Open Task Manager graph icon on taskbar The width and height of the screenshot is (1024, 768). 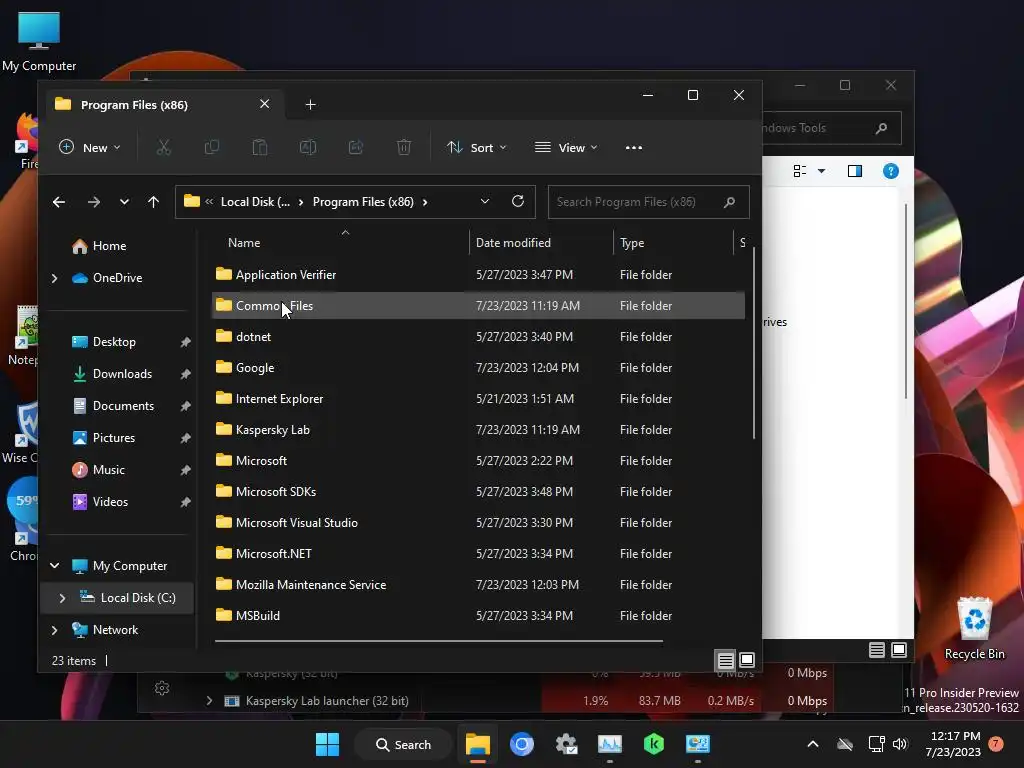click(610, 744)
